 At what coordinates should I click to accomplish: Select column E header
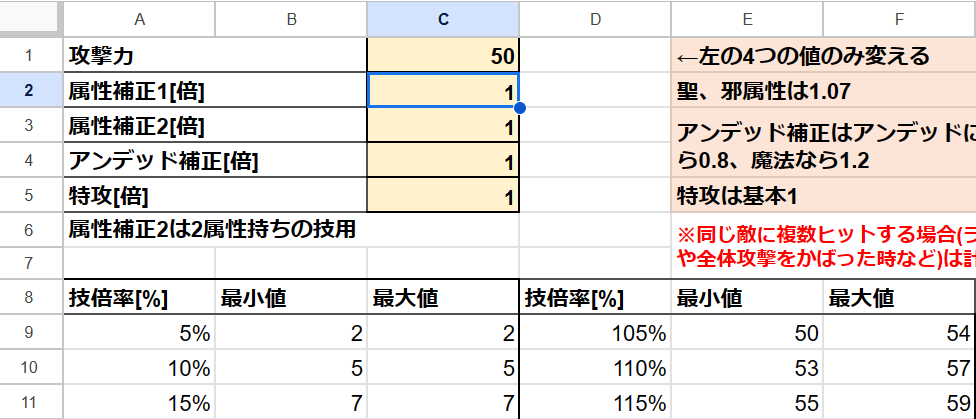point(747,19)
